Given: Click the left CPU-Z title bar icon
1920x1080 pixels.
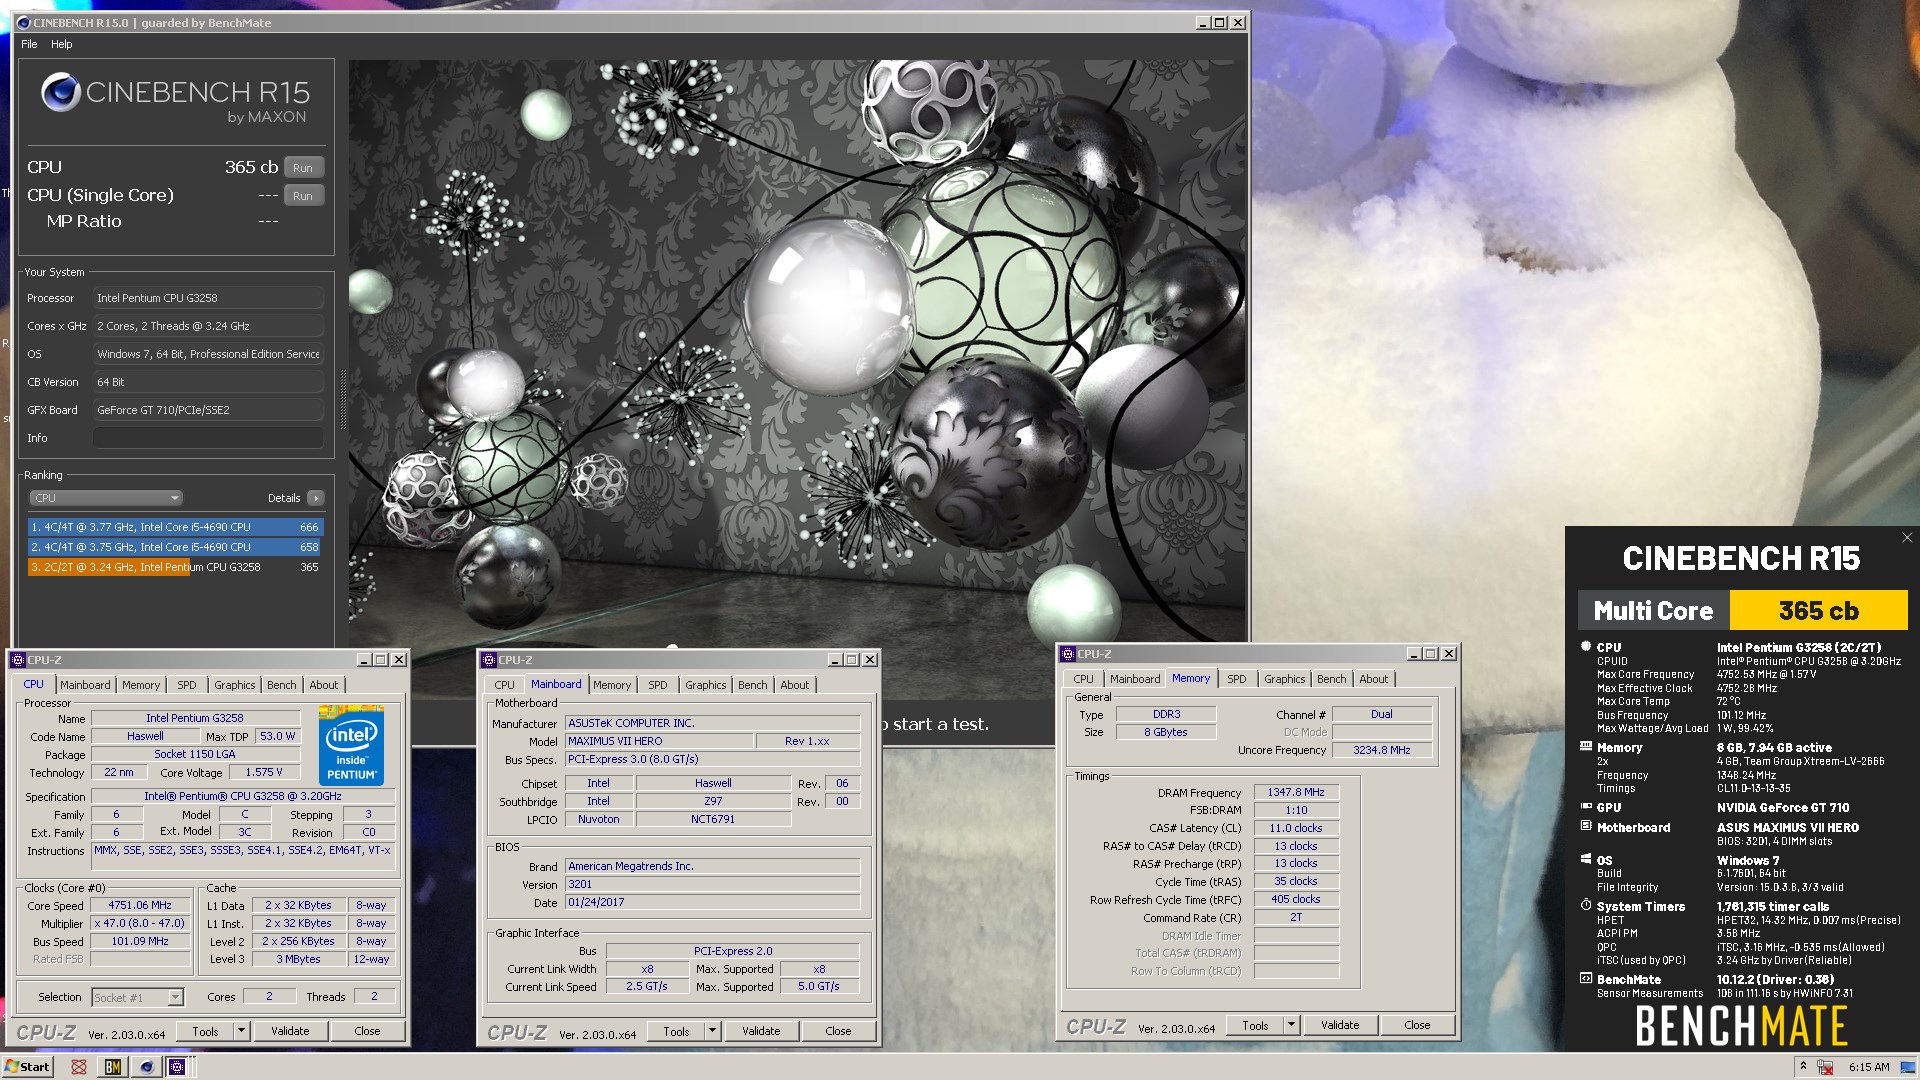Looking at the screenshot, I should (18, 660).
